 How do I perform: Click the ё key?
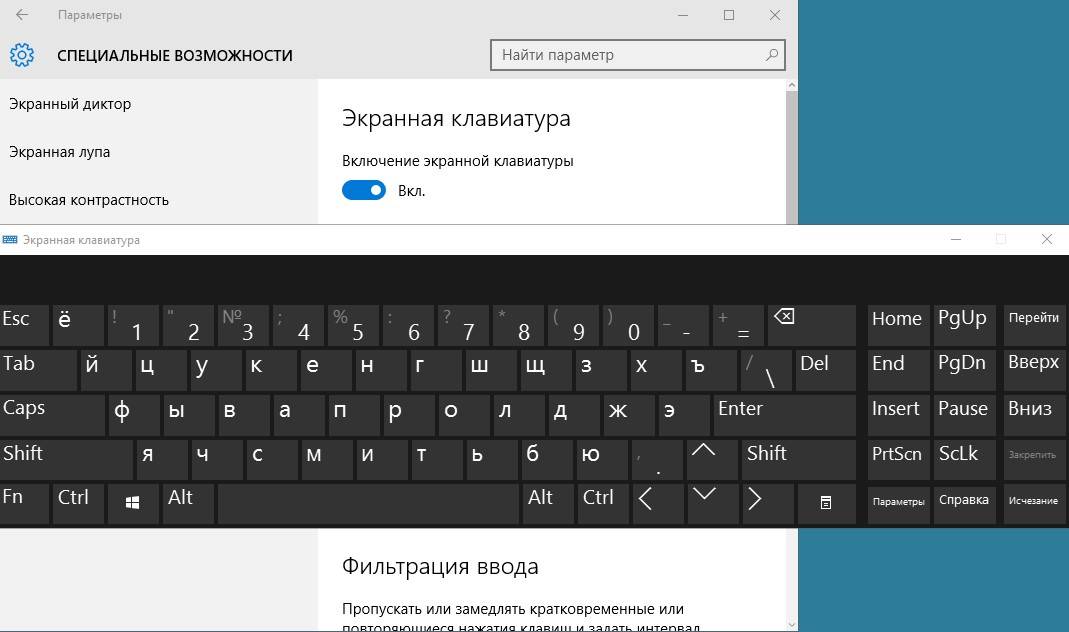click(78, 325)
